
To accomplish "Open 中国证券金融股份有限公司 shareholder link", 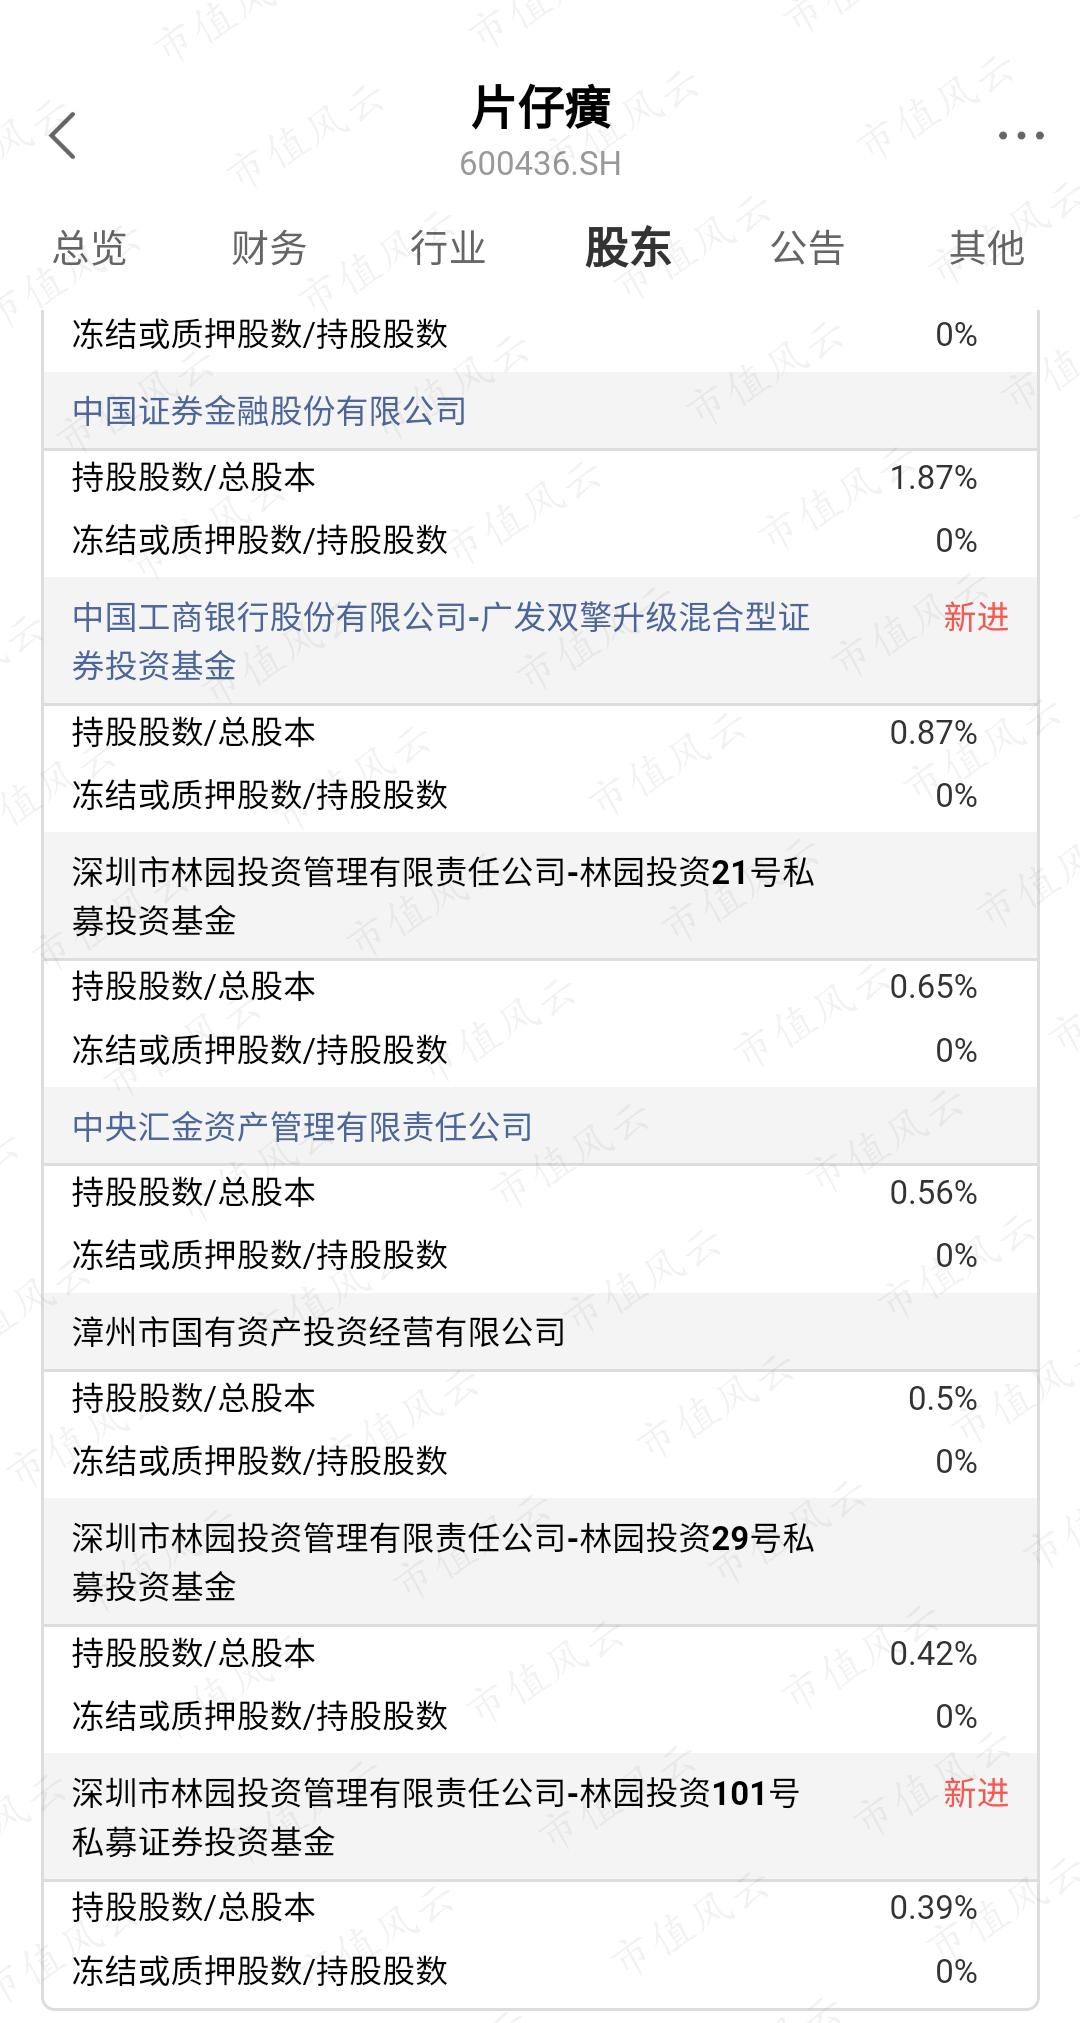I will [x=270, y=411].
